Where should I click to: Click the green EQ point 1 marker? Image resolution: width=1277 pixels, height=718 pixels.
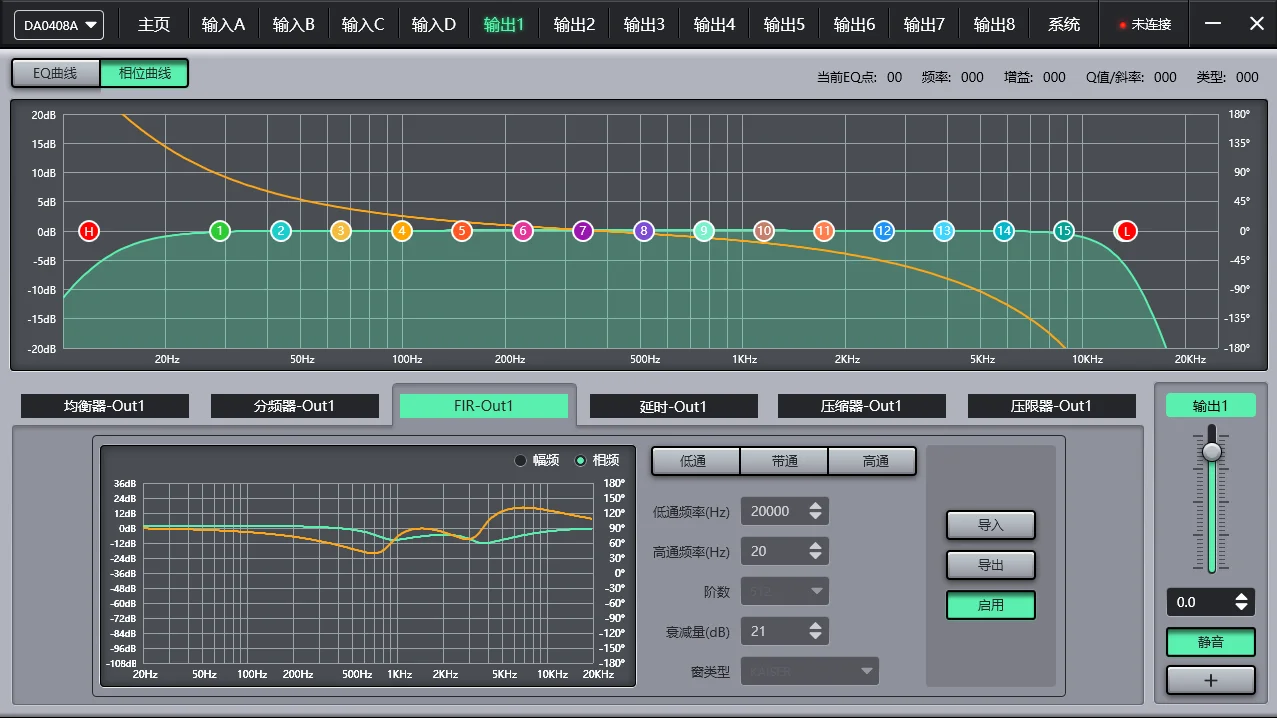click(219, 231)
